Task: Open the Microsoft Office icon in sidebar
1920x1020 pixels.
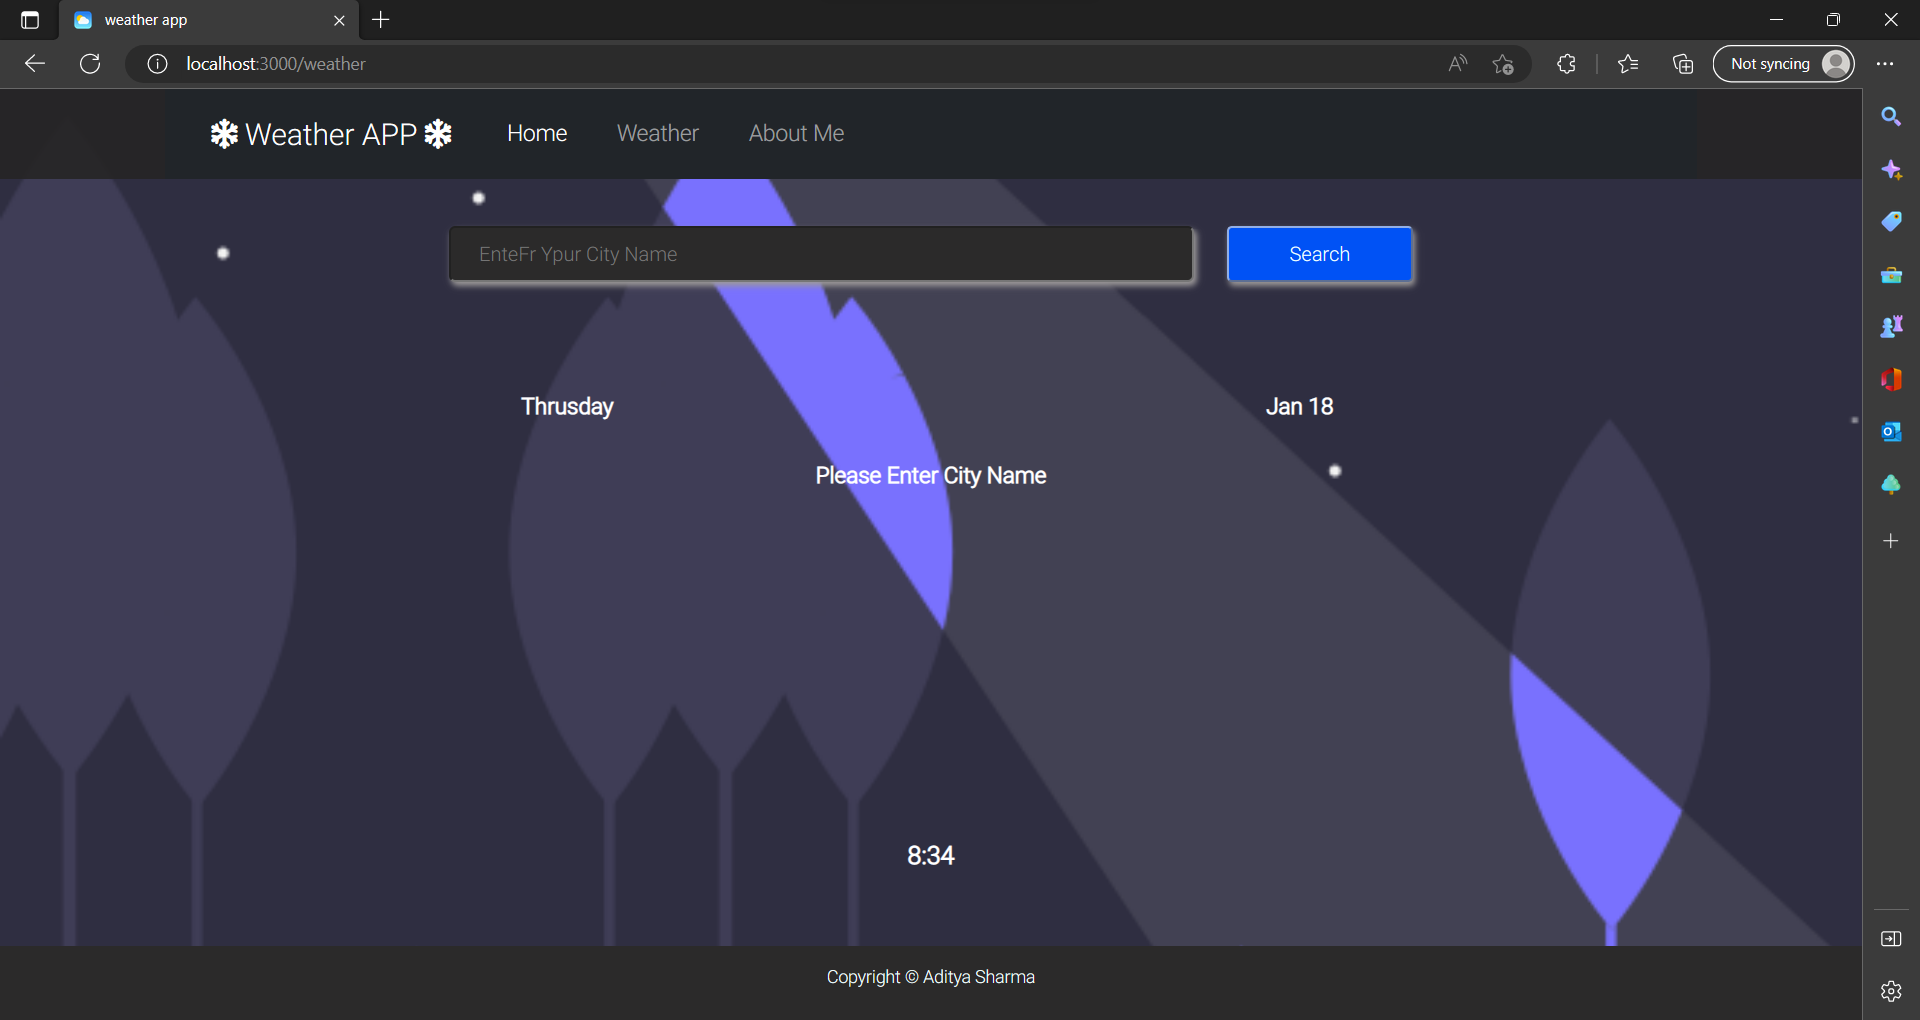Action: pos(1890,379)
